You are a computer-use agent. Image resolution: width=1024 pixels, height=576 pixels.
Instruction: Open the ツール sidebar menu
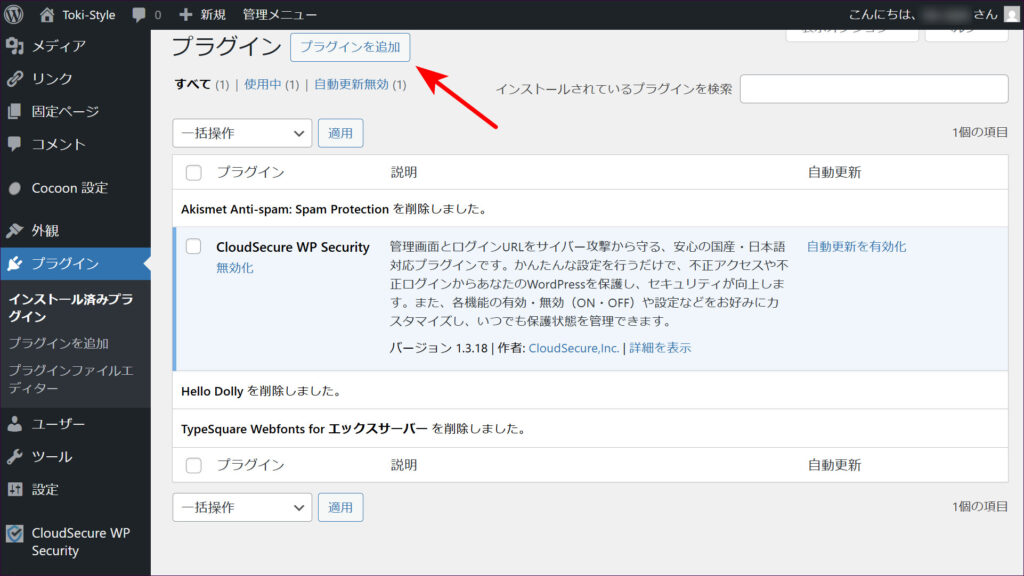[51, 457]
